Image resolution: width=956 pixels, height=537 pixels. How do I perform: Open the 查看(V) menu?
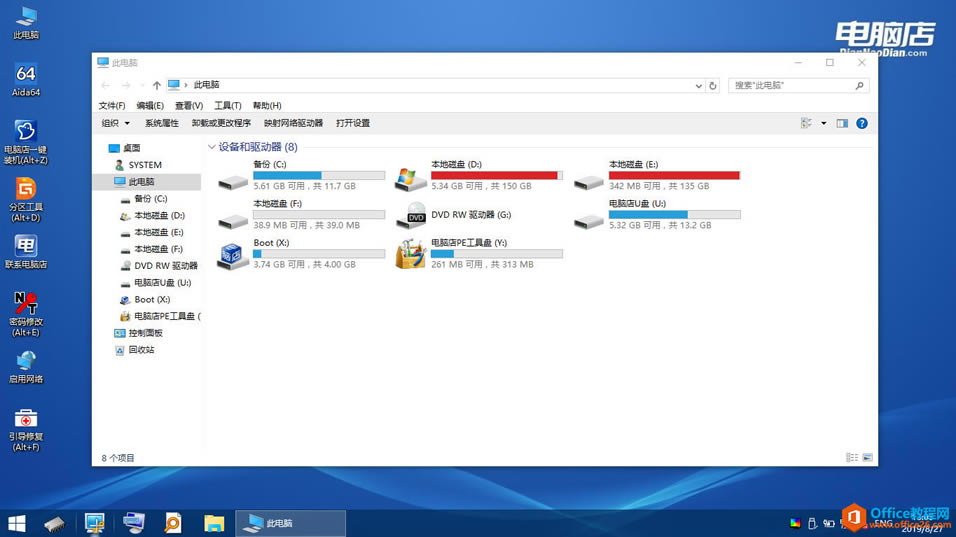click(188, 105)
